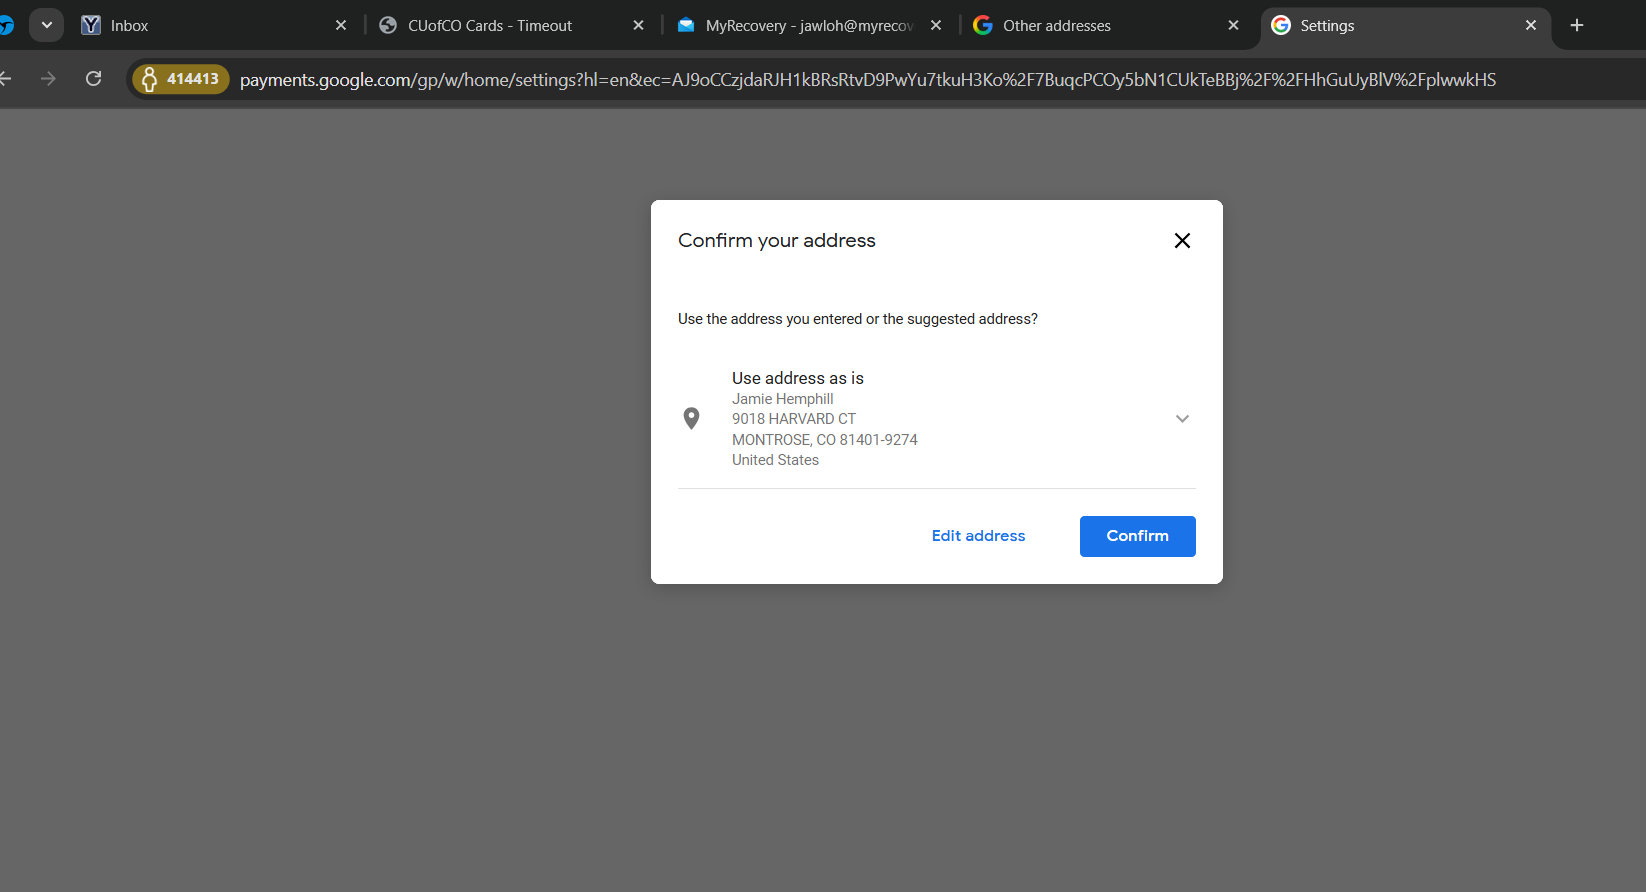Focus the payments.google.com URL field

(867, 80)
